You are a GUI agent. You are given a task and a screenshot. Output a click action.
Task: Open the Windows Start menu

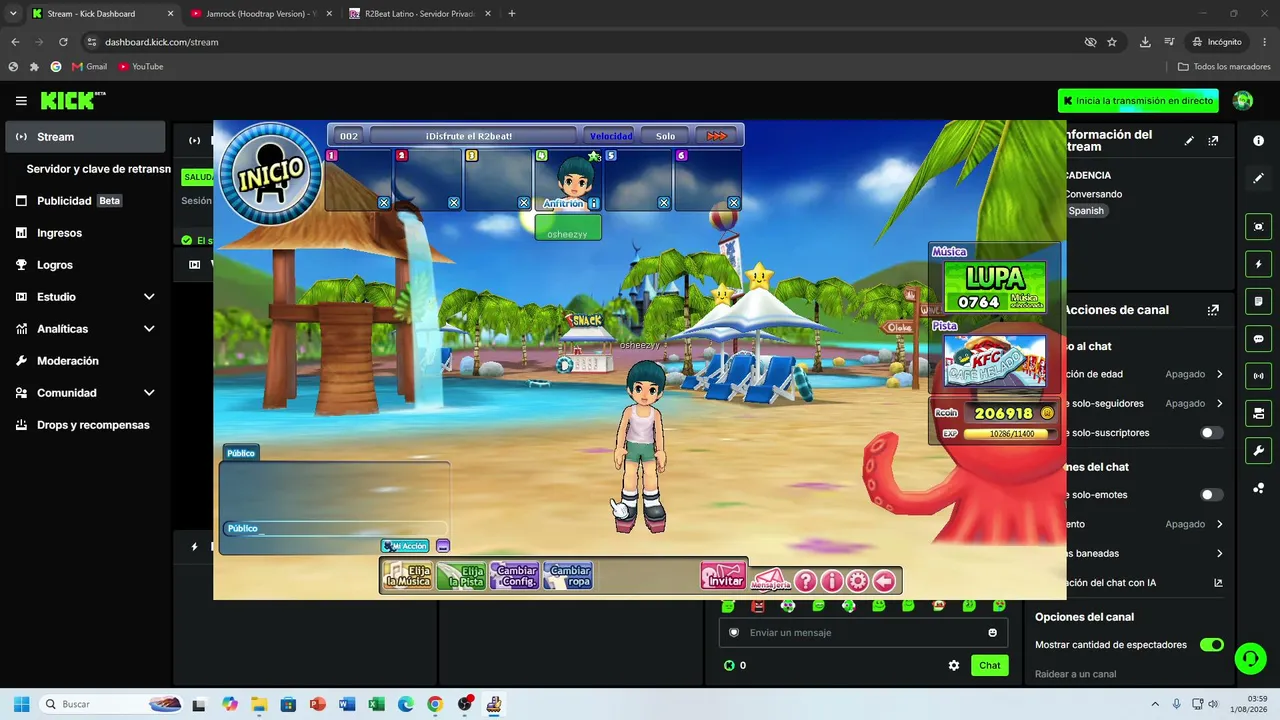[x=21, y=704]
